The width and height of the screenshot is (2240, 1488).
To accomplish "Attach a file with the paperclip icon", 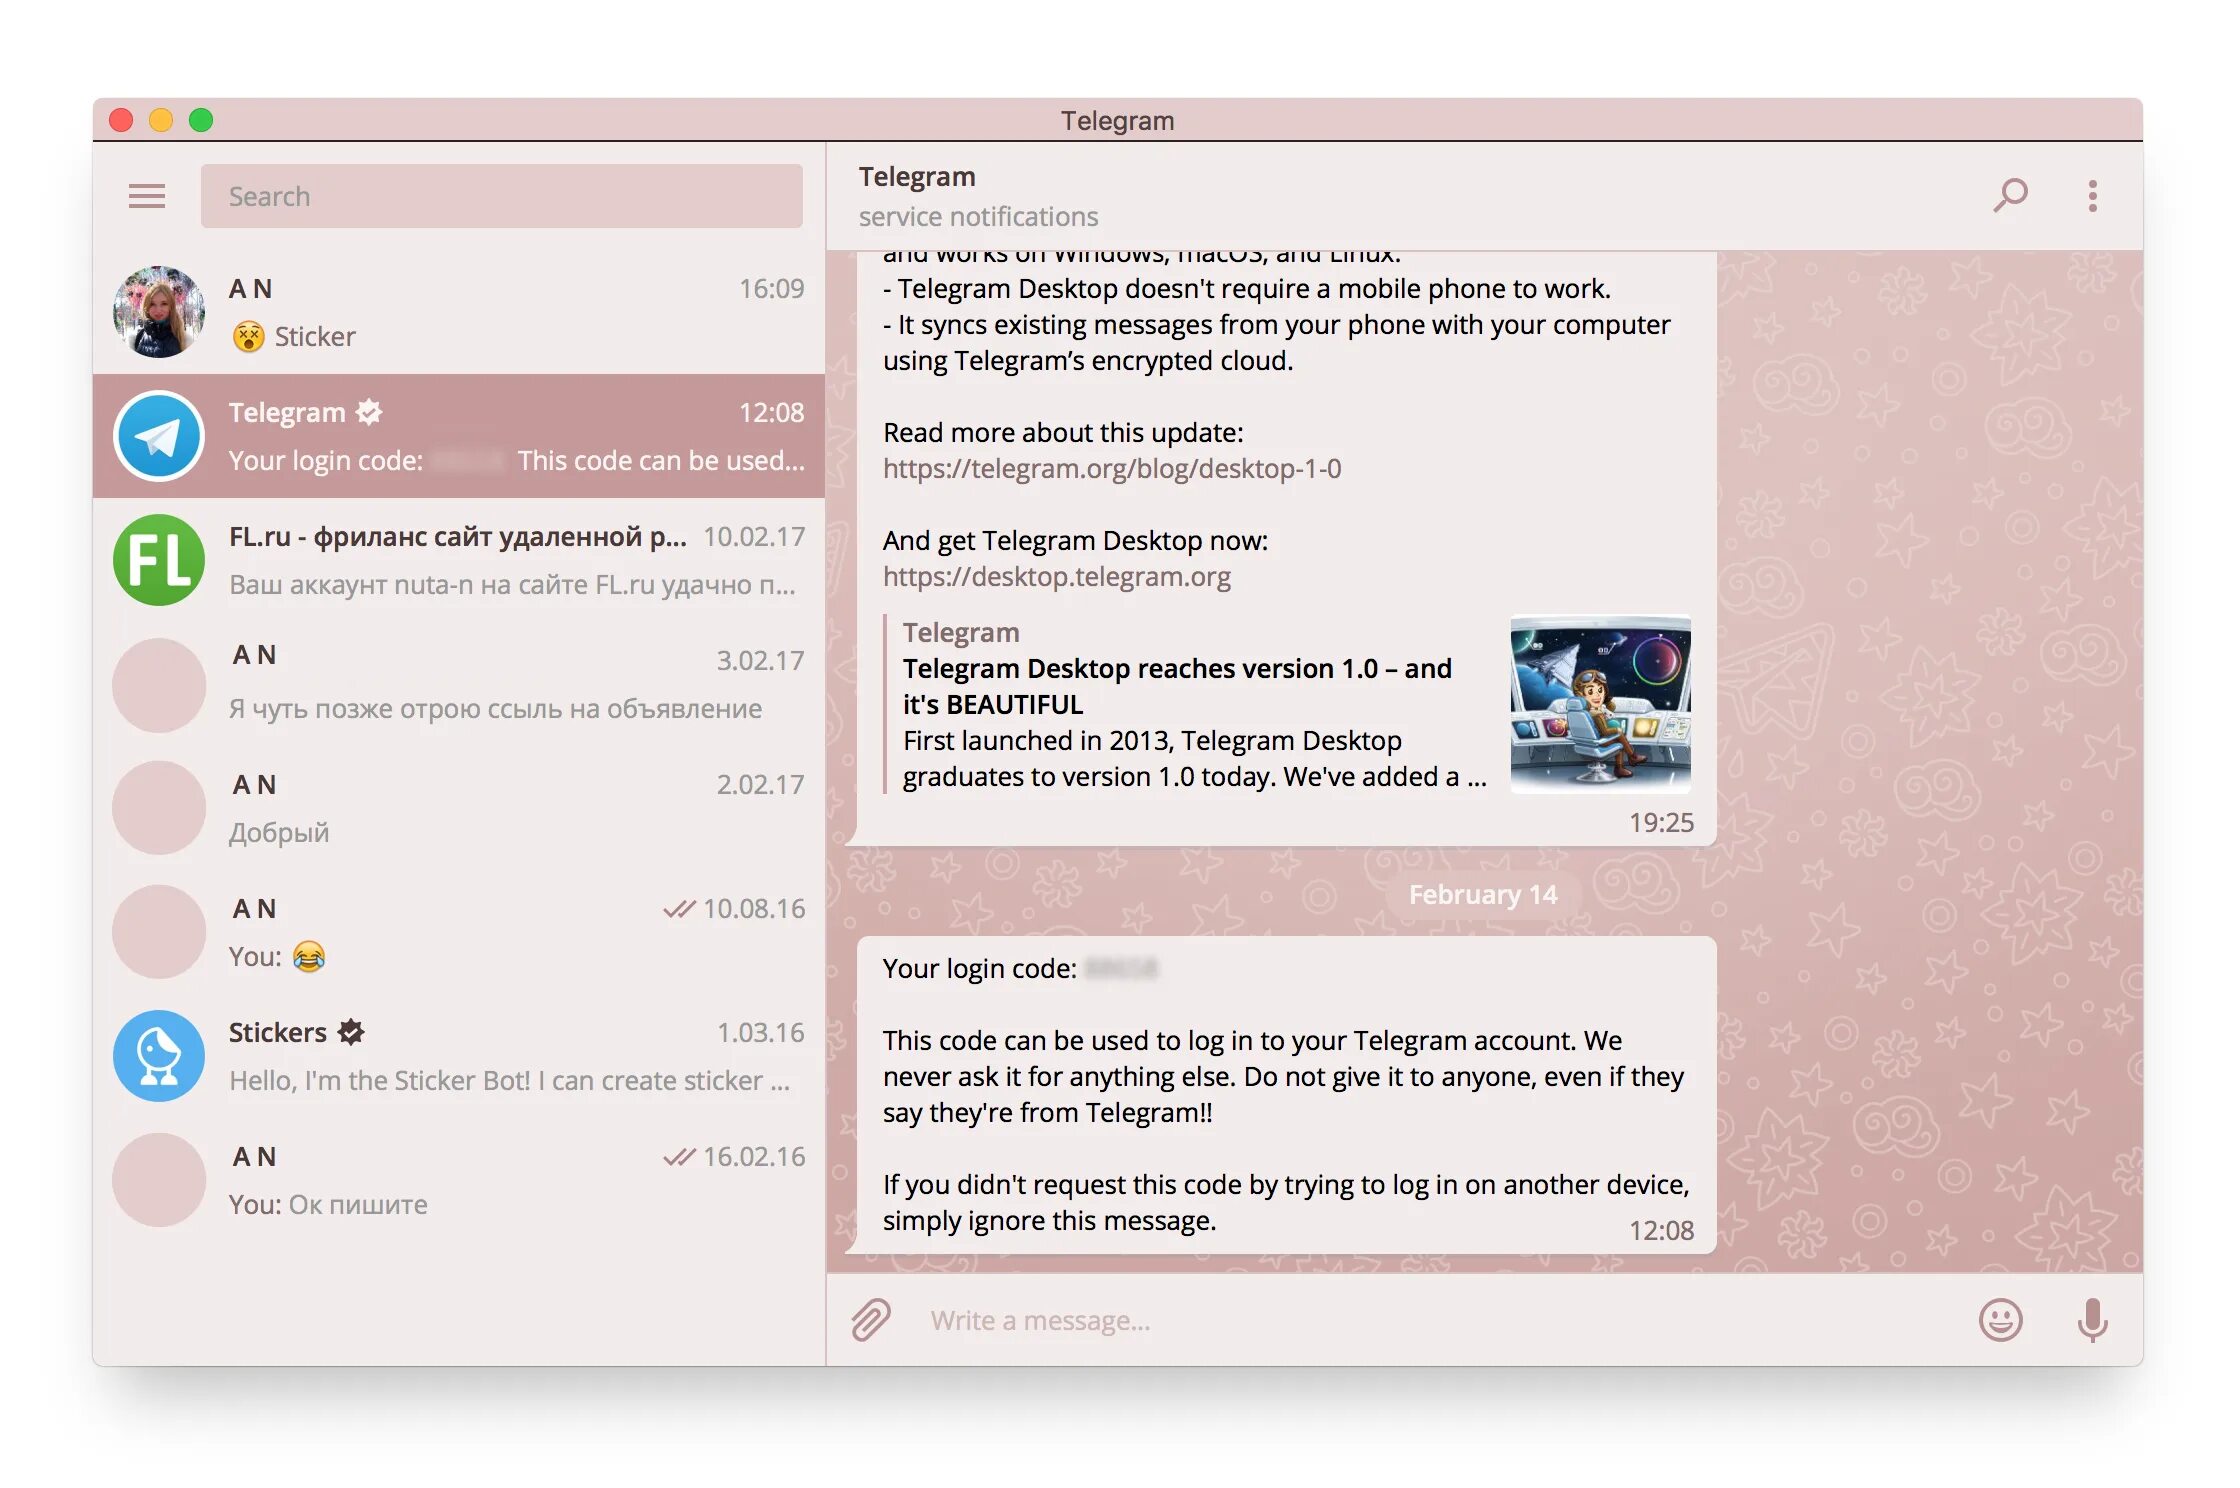I will pos(871,1320).
